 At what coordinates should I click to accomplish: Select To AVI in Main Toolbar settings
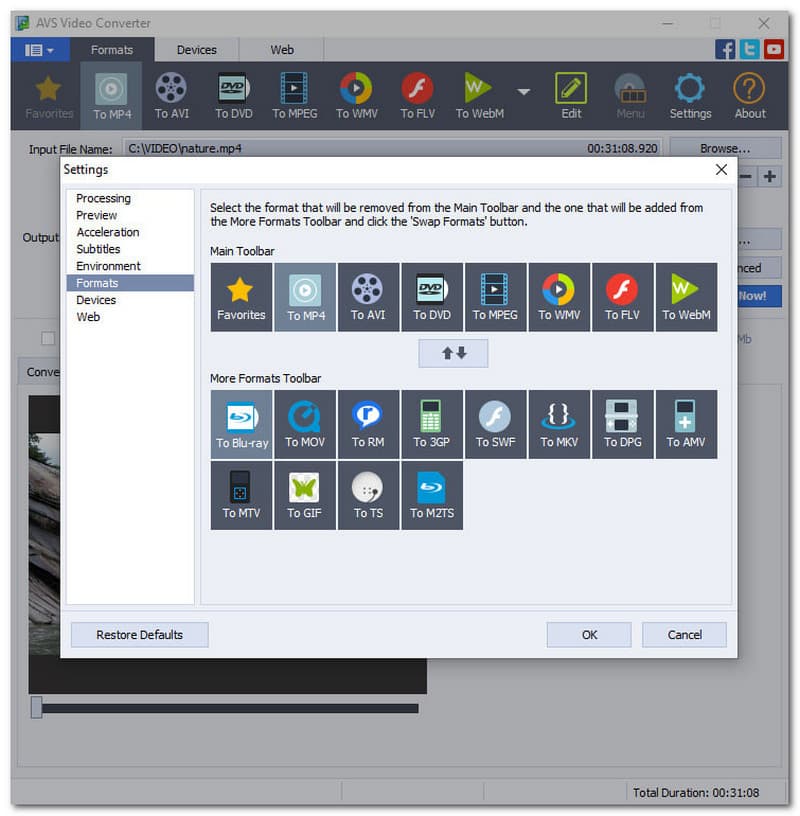pos(369,297)
